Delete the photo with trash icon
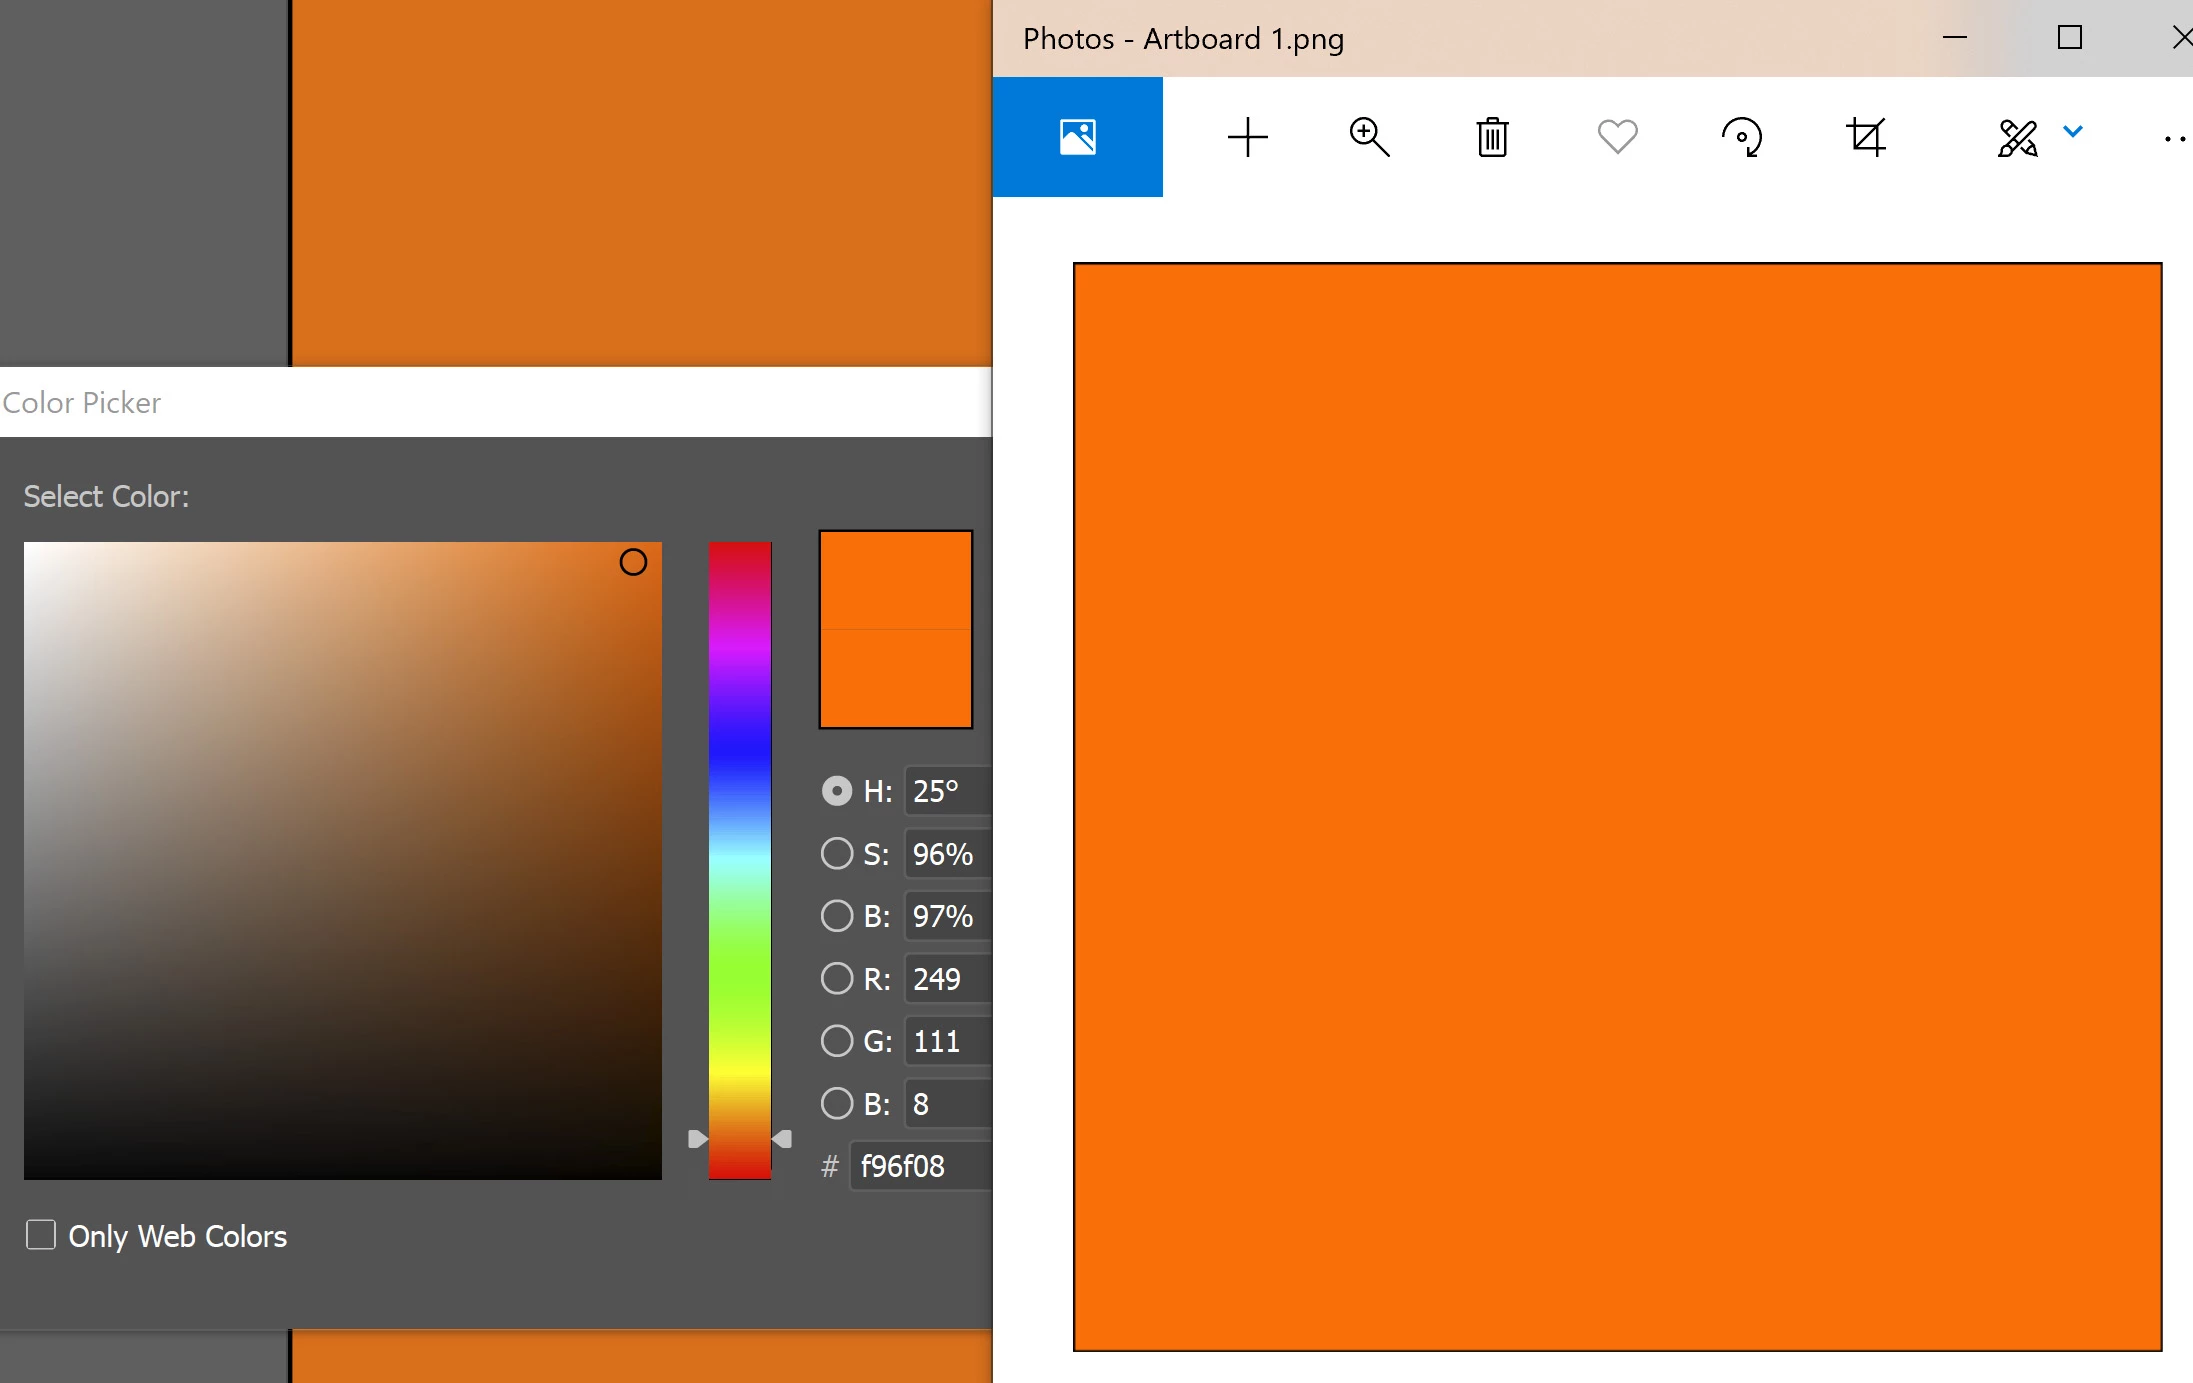Screen dimensions: 2193x1383 click(x=1492, y=137)
